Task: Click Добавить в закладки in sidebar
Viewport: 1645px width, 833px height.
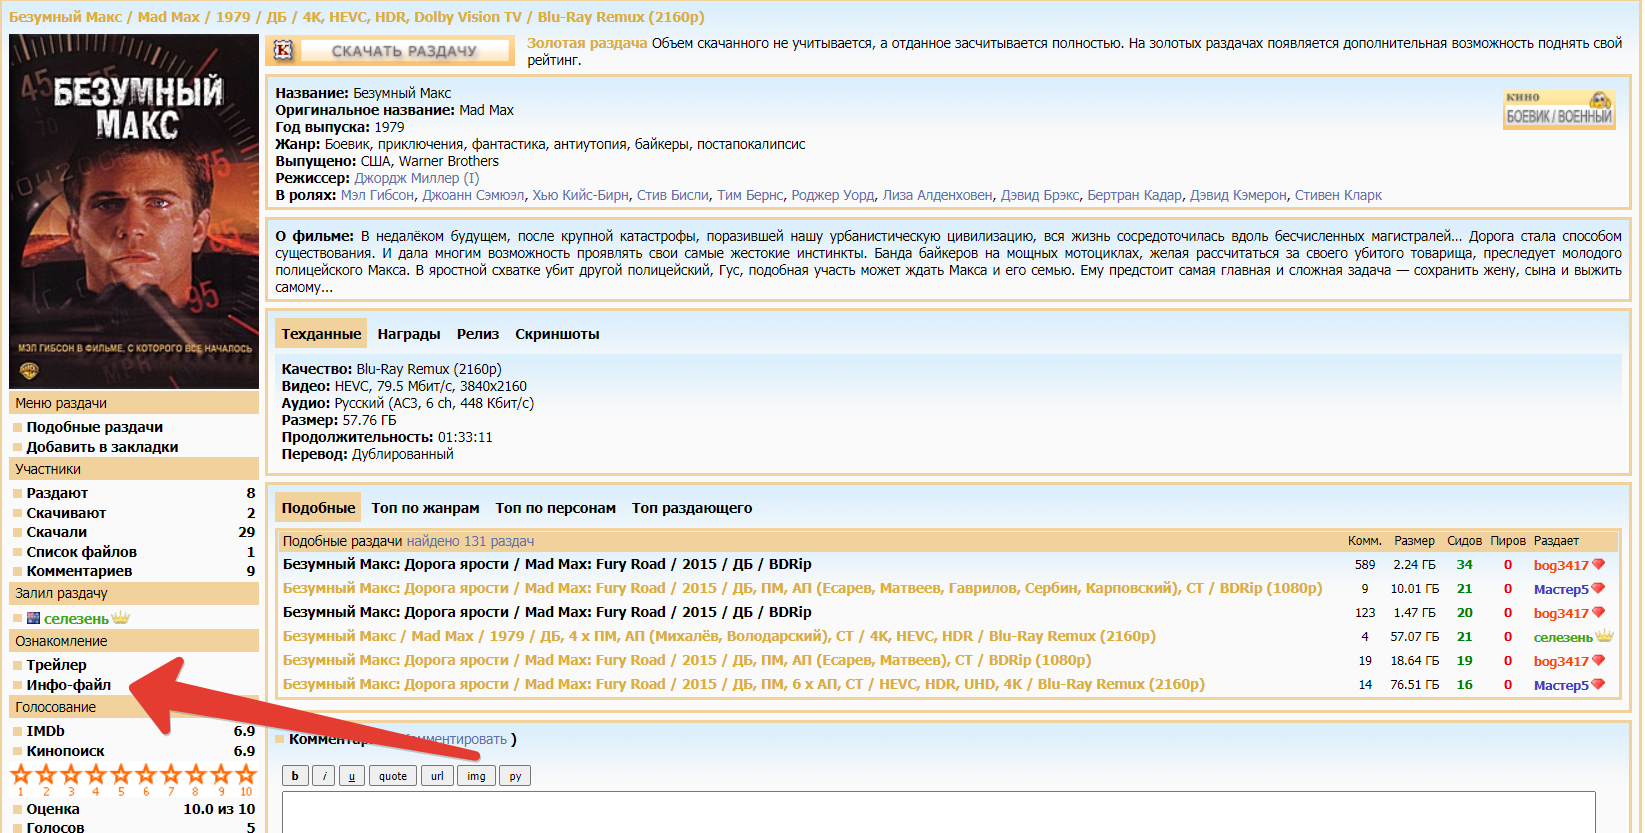Action: (x=102, y=447)
